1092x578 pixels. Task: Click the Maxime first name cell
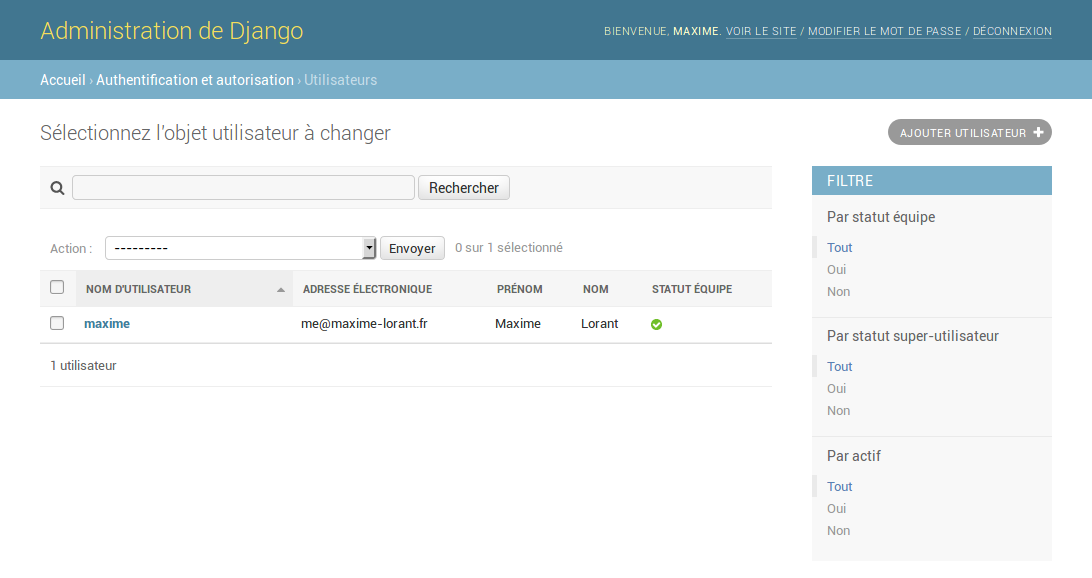[x=517, y=323]
